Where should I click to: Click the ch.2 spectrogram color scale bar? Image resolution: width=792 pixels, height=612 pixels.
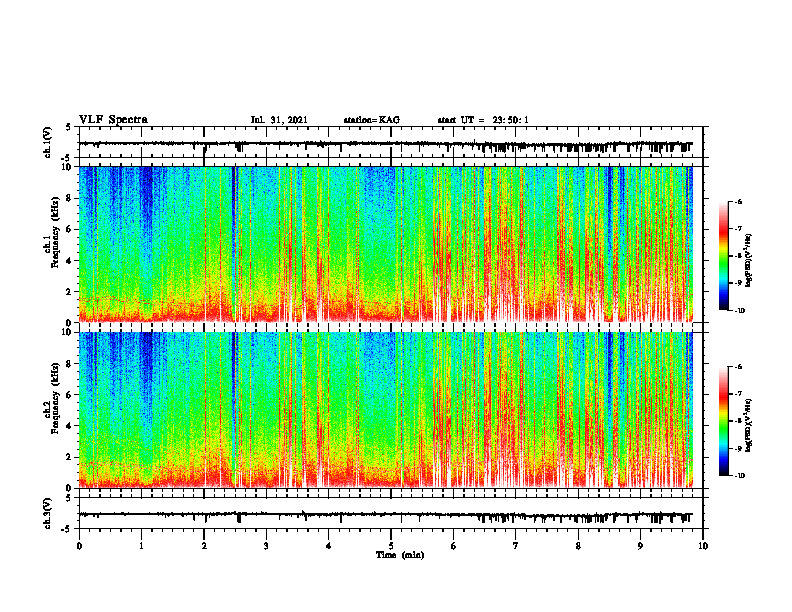(724, 421)
